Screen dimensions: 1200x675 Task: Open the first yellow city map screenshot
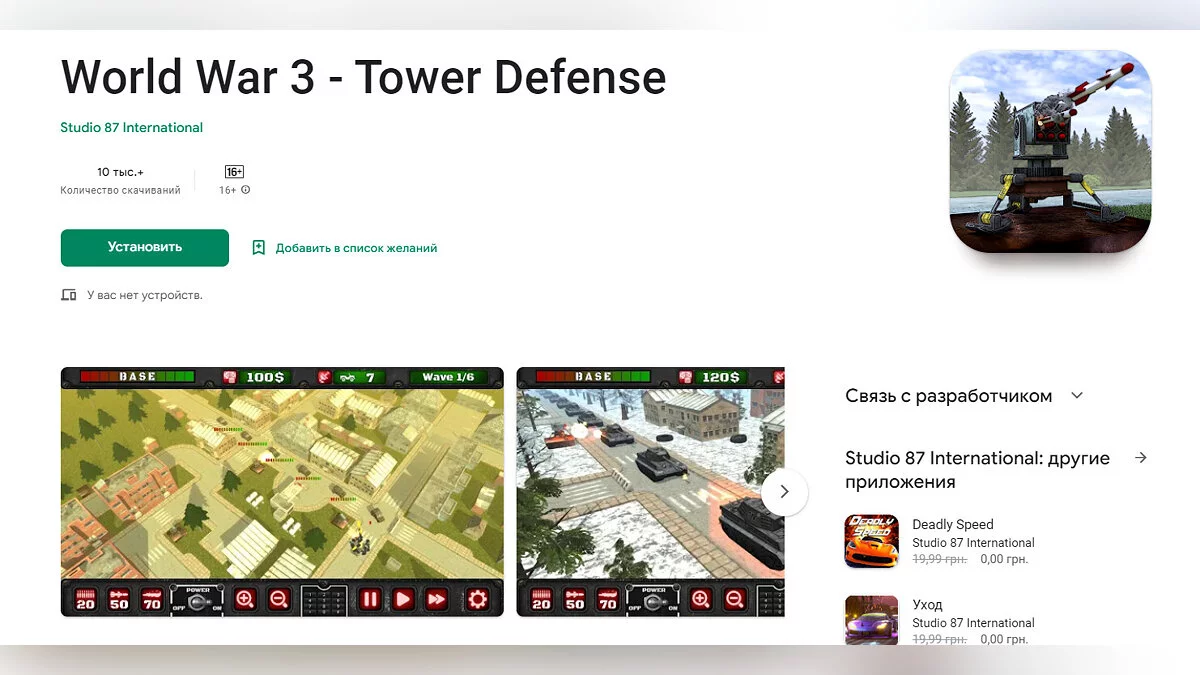tap(282, 491)
